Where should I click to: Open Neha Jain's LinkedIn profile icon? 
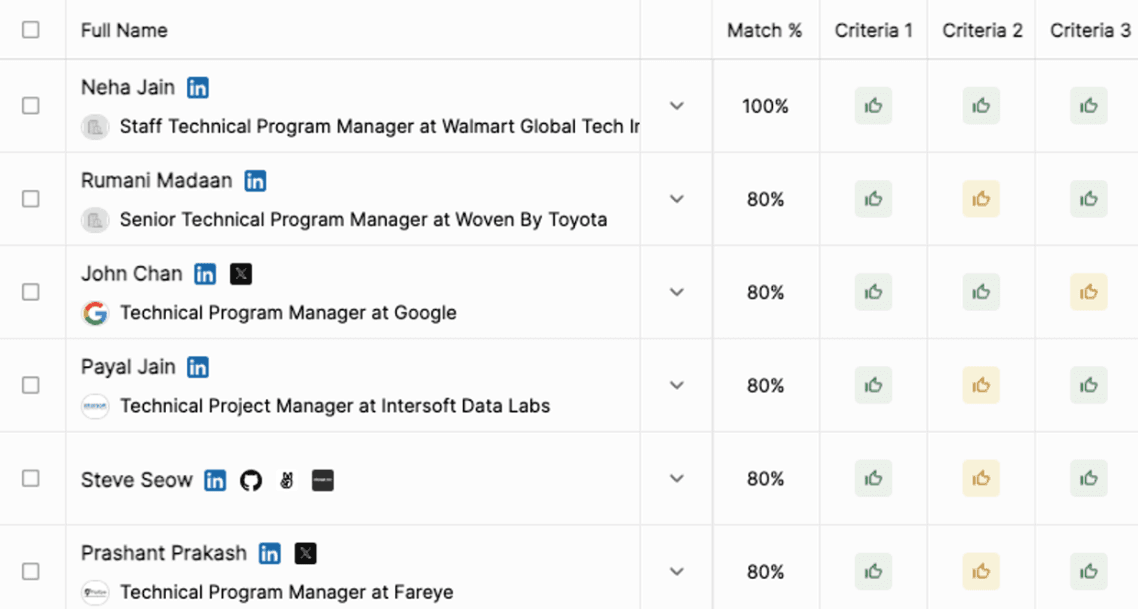[198, 88]
